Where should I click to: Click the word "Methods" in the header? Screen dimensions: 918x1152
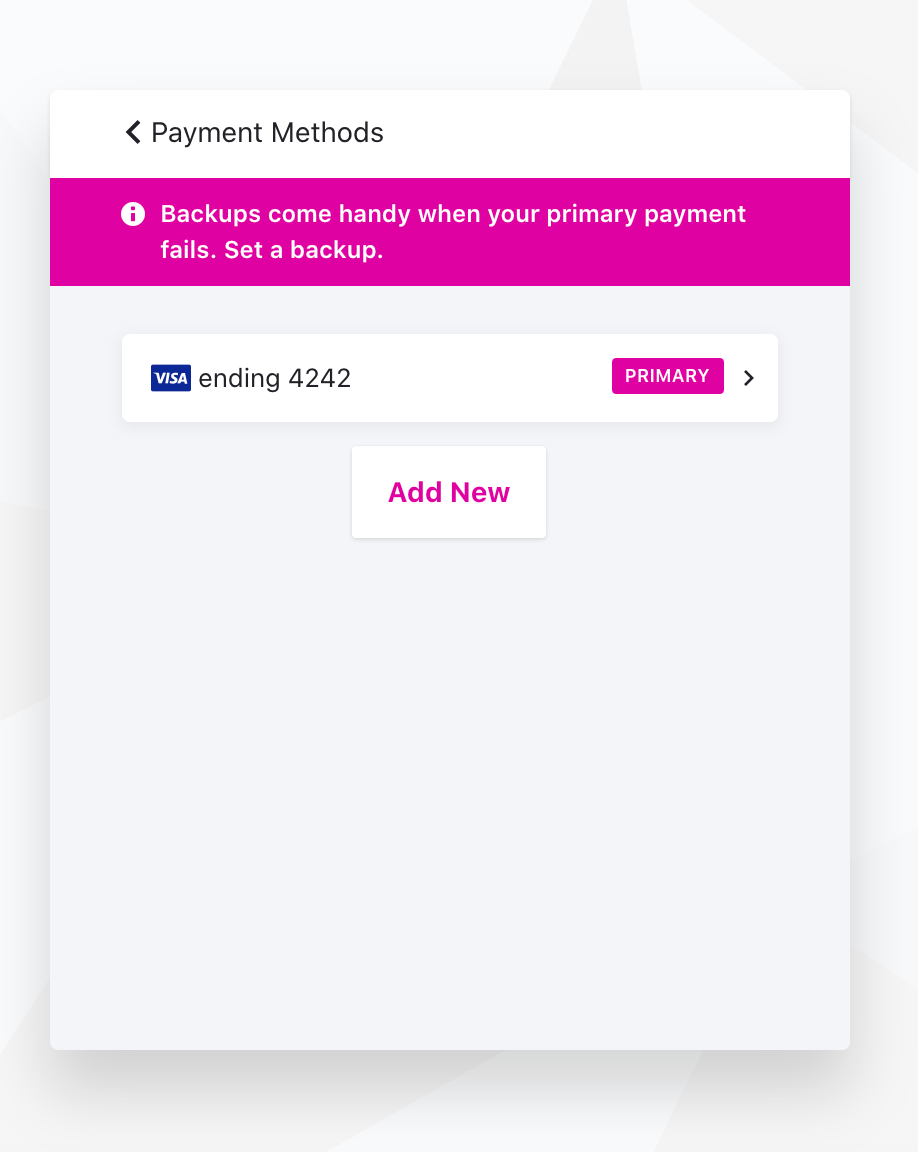tap(326, 133)
